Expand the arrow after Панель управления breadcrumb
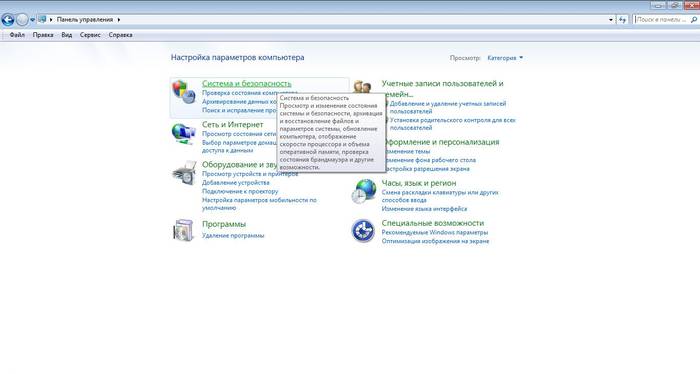This screenshot has height=374, width=700. (119, 20)
